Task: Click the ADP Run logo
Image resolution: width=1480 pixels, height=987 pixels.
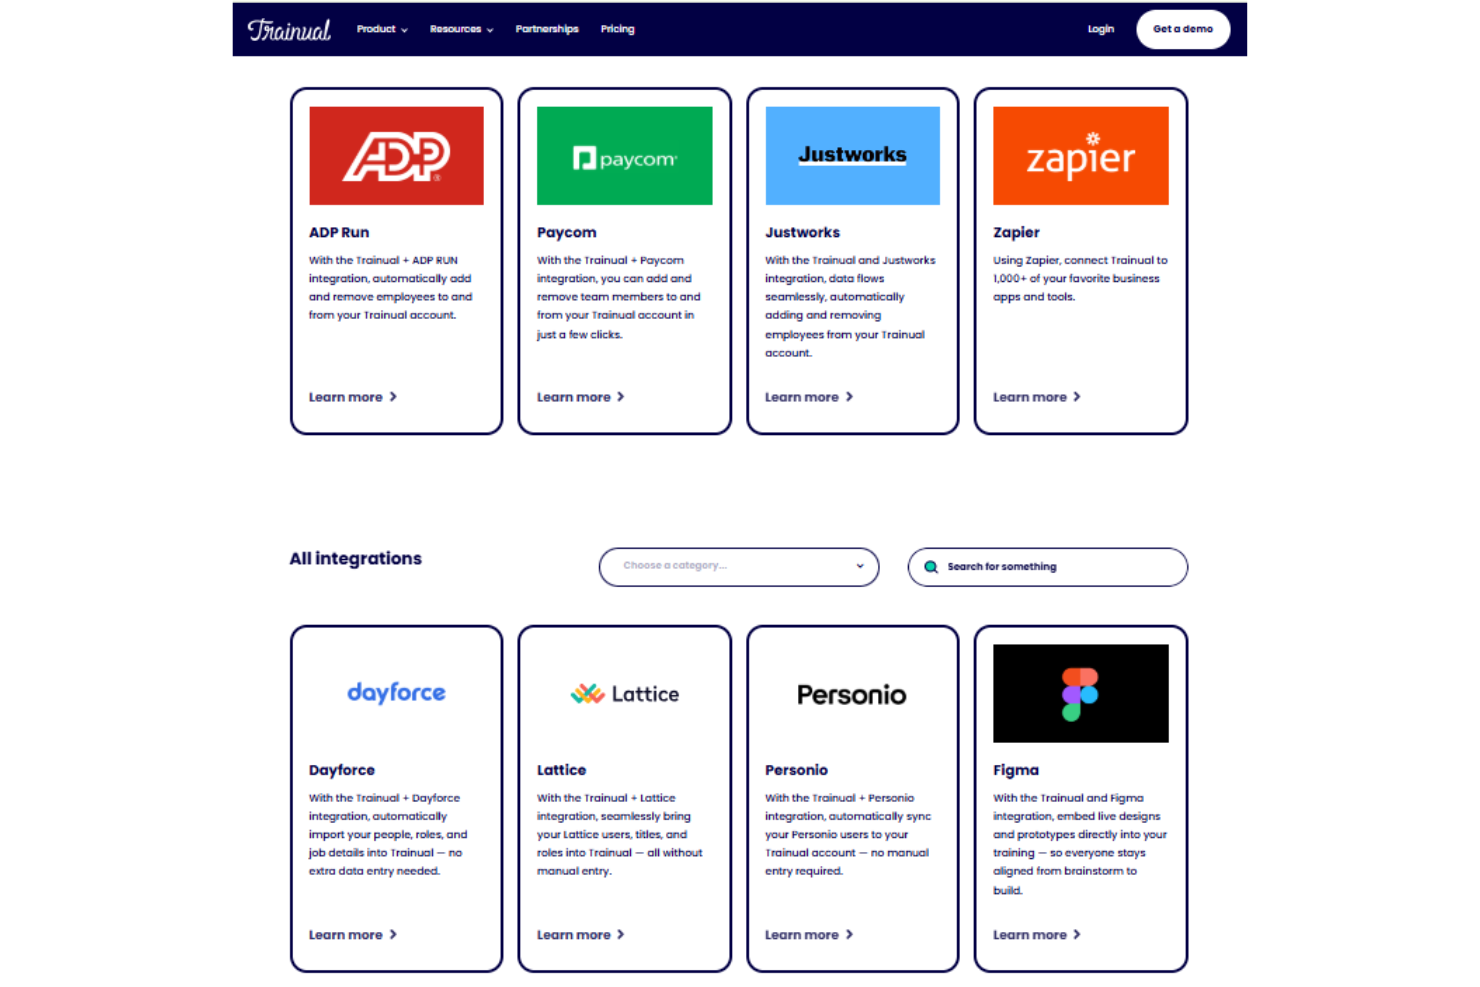Action: pyautogui.click(x=396, y=155)
